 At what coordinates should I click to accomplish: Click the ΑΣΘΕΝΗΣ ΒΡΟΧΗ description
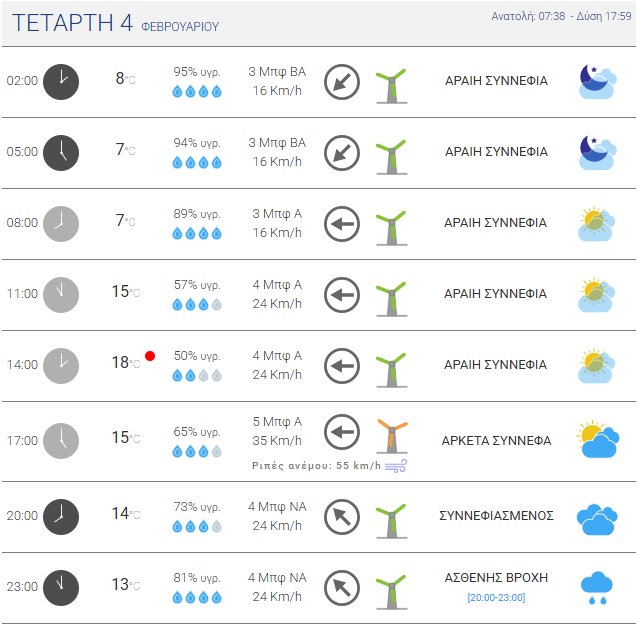click(496, 578)
